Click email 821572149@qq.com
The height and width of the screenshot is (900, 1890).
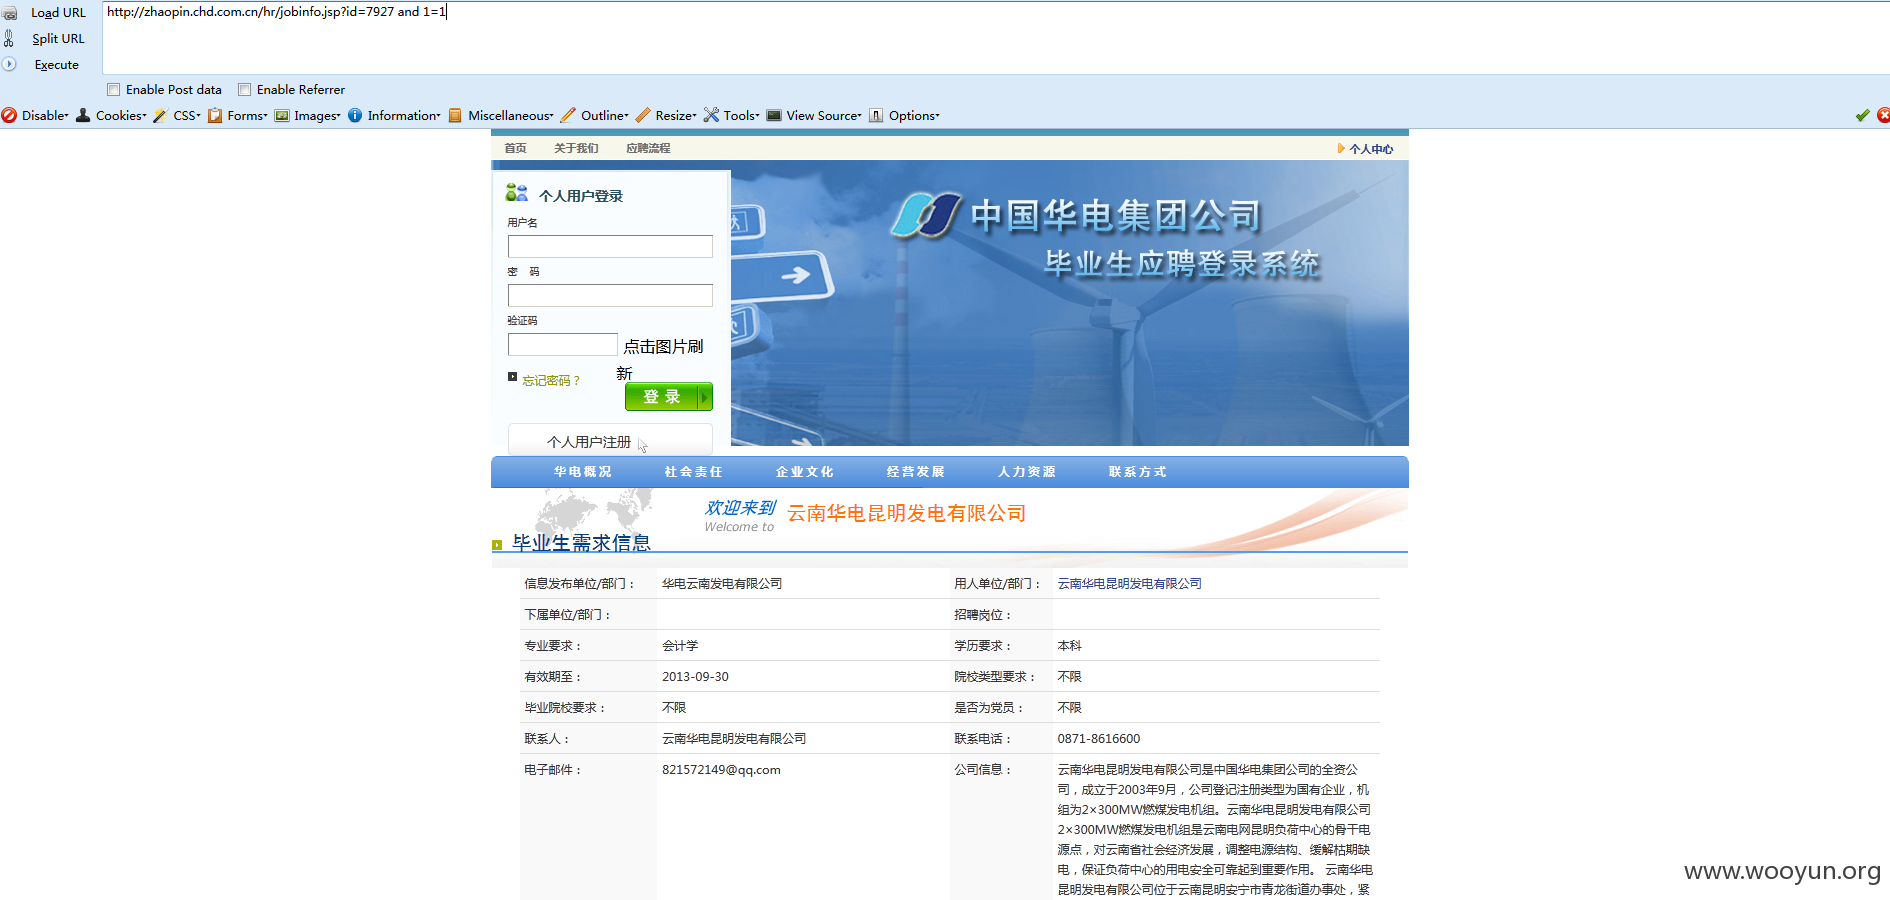[721, 770]
